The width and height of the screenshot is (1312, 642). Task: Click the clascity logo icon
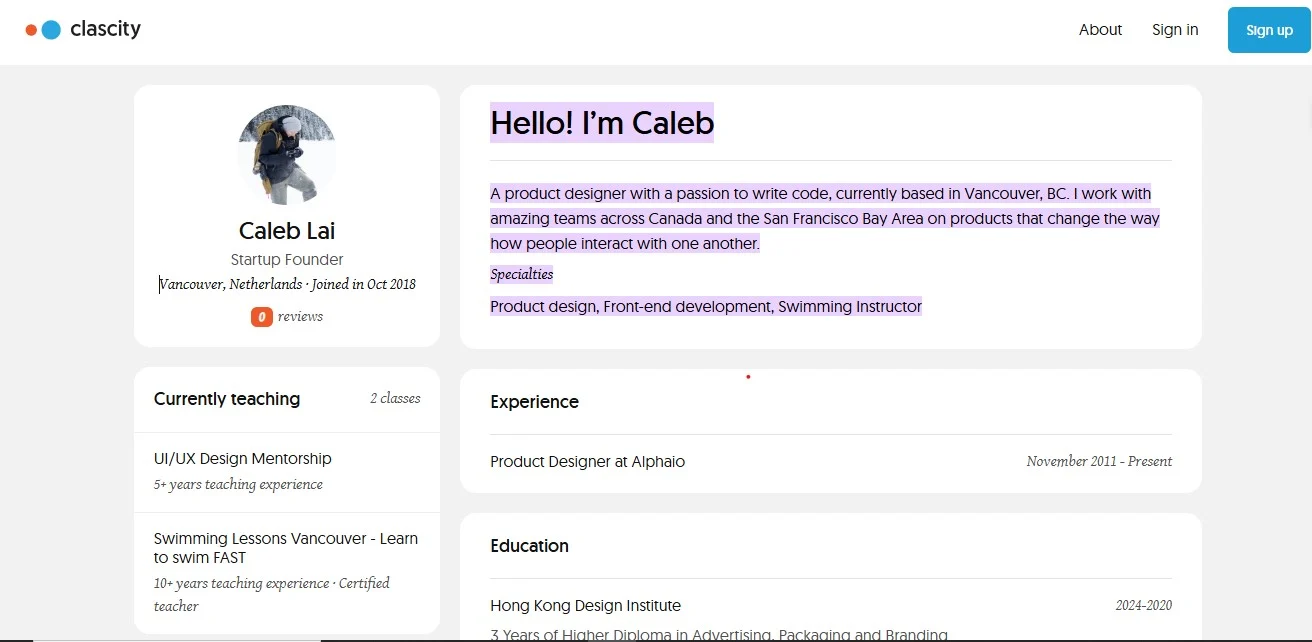point(44,30)
